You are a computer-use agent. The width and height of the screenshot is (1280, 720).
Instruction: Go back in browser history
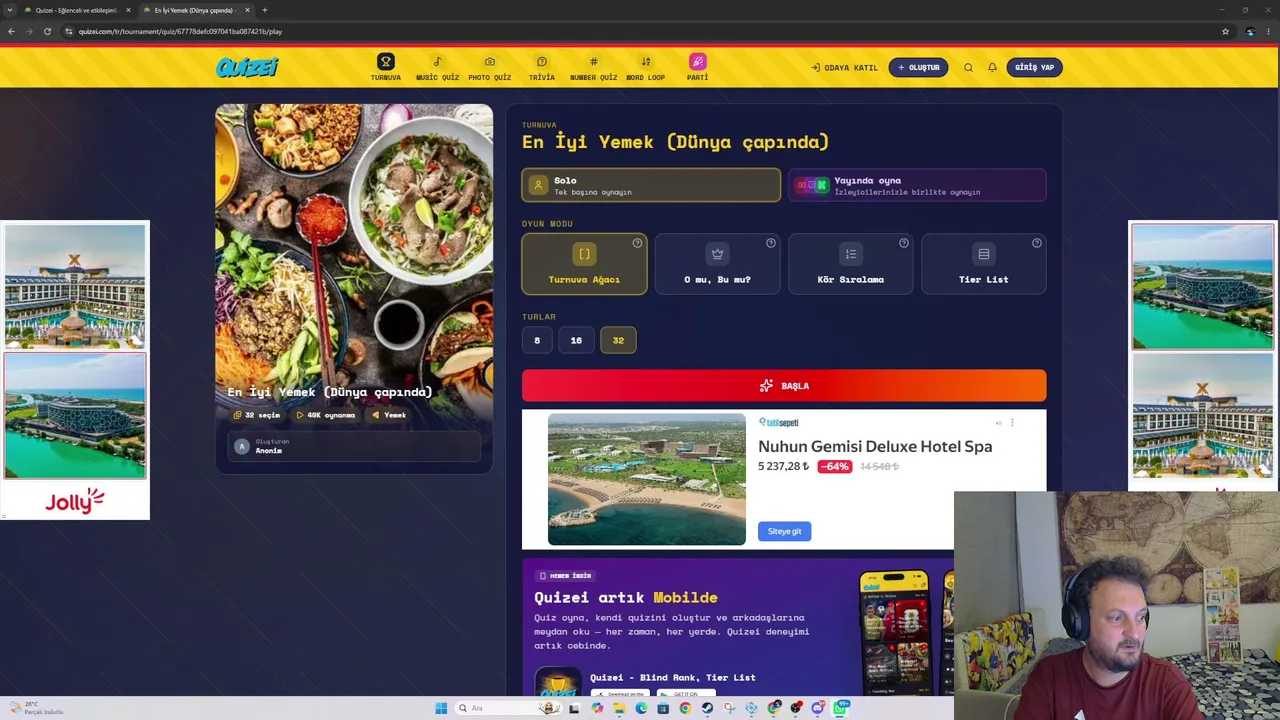[x=11, y=31]
